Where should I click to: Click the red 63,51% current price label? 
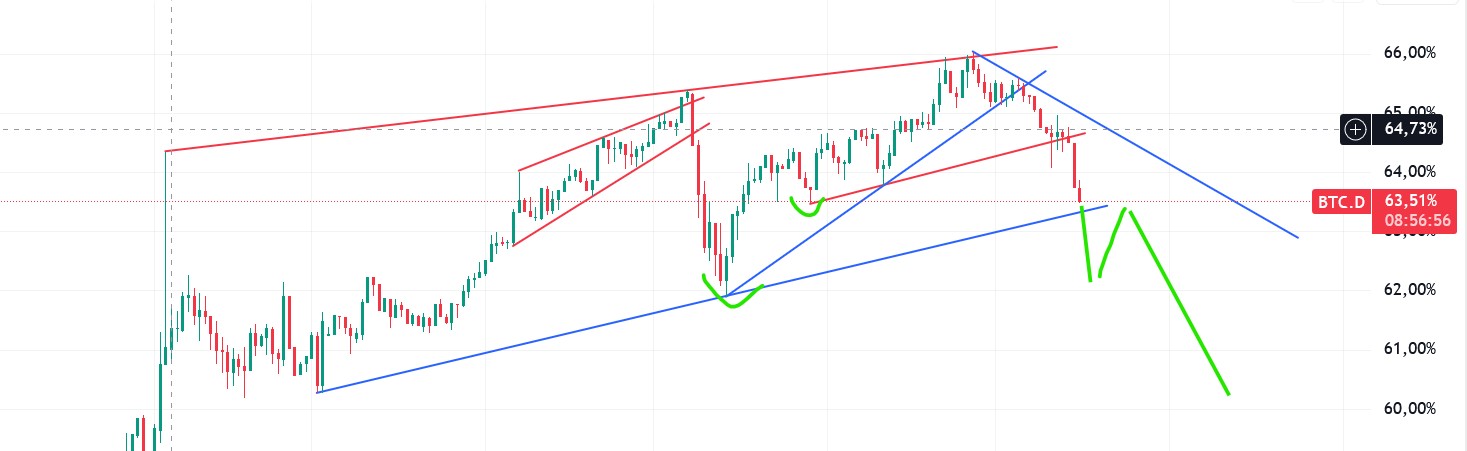(1411, 201)
